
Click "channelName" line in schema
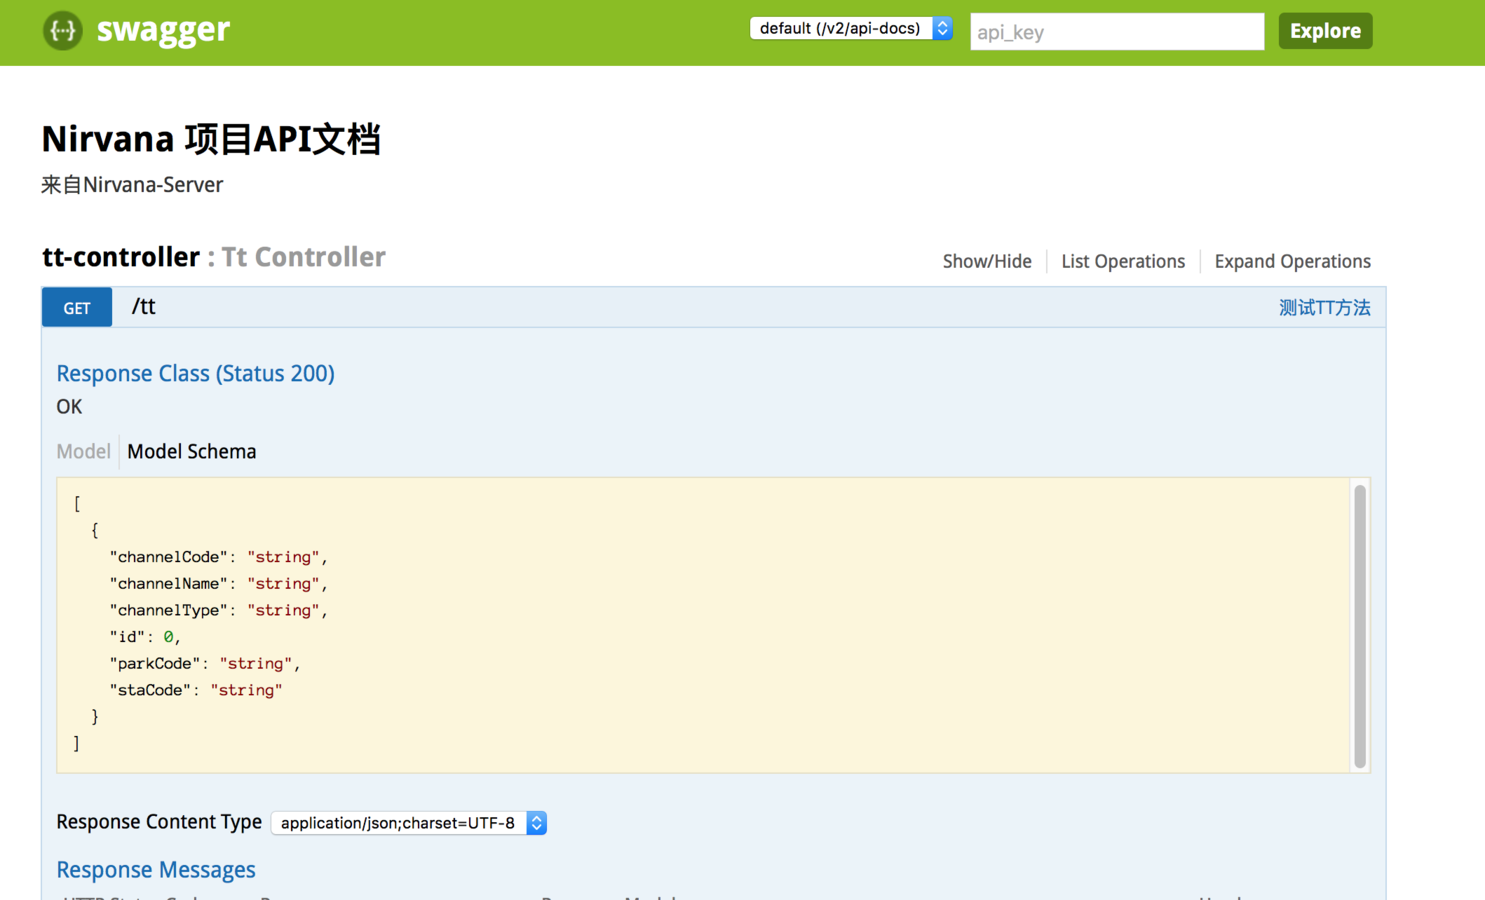click(x=219, y=584)
